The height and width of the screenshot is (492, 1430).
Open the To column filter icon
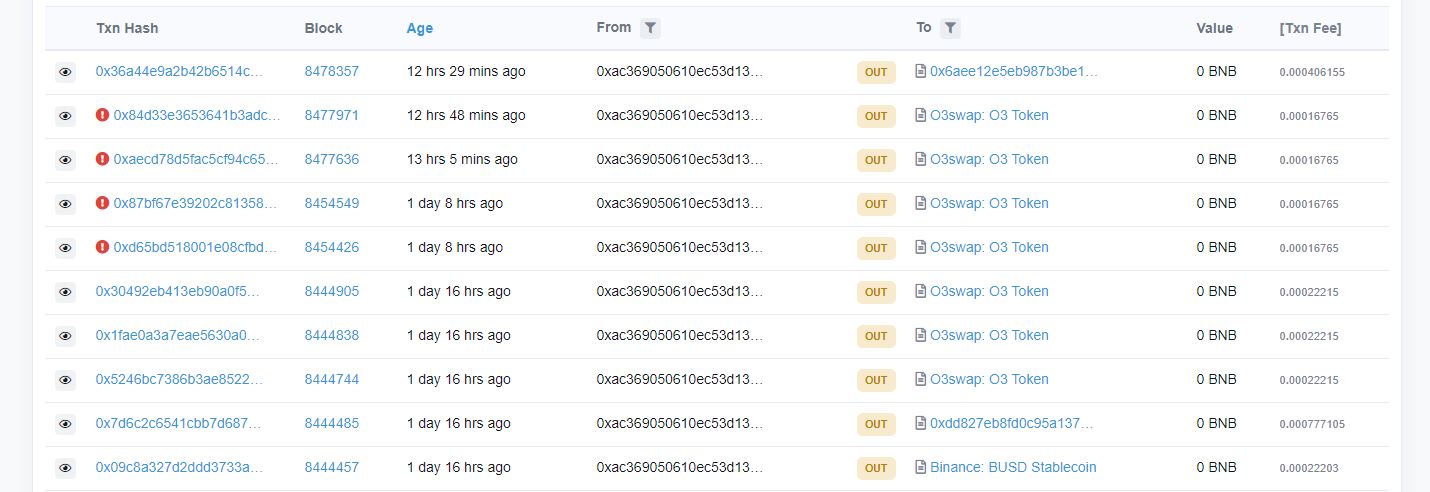(950, 28)
